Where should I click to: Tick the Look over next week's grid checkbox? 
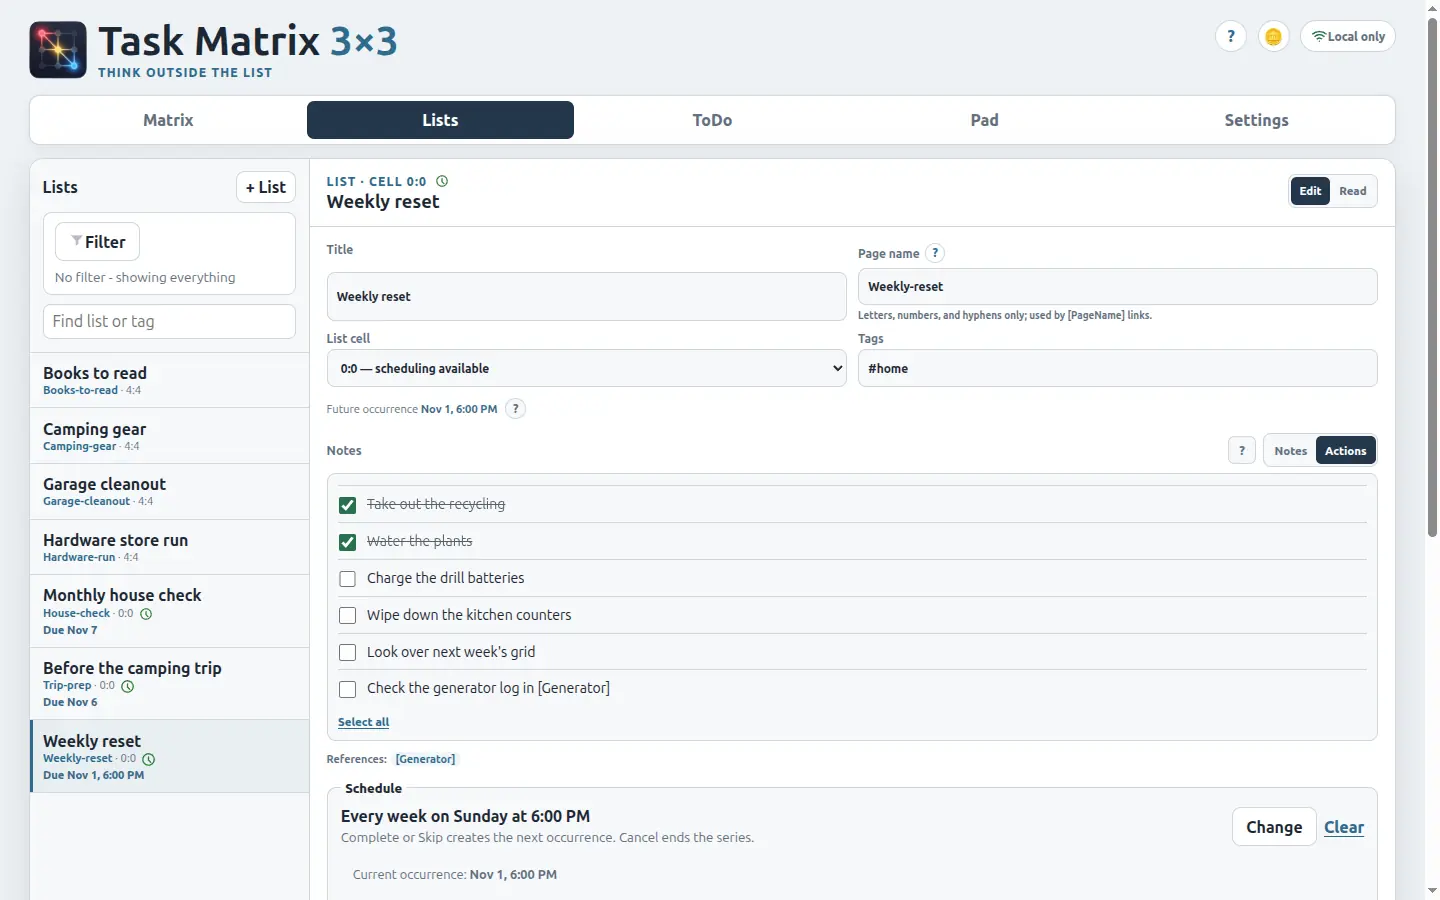tap(348, 653)
